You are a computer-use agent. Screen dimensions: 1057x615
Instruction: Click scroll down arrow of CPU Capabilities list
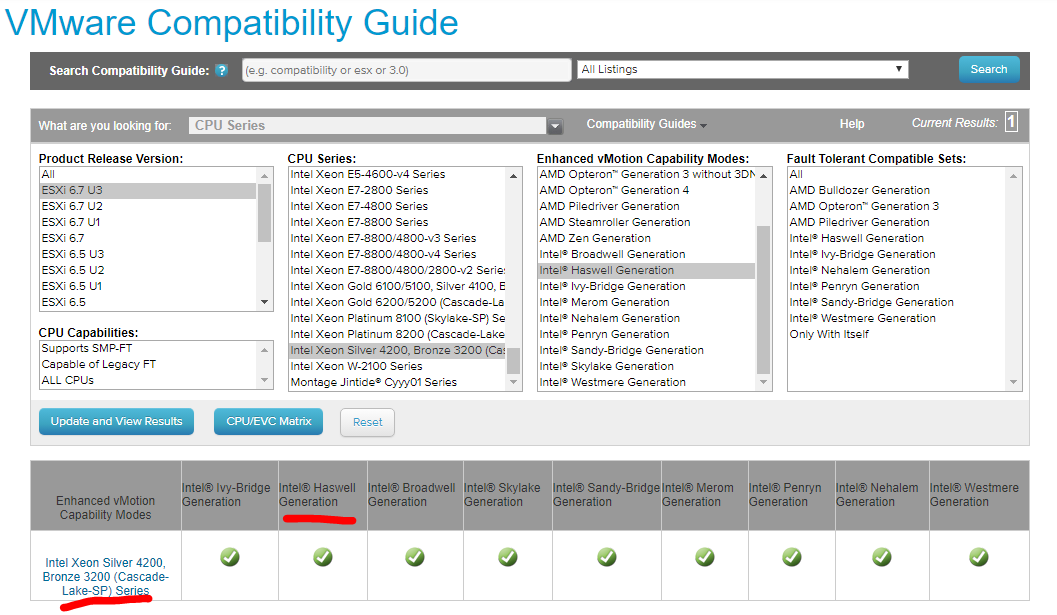[264, 380]
